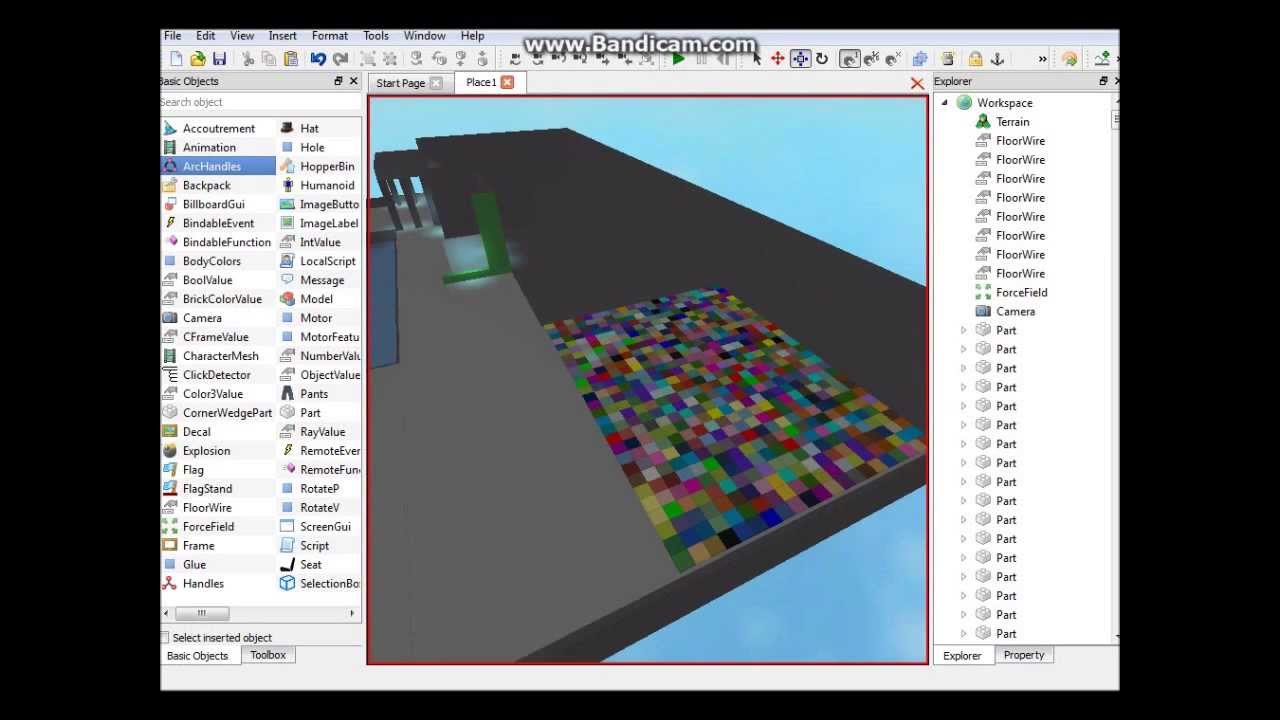The width and height of the screenshot is (1280, 720).
Task: Click the Paste clipboard toolbar icon
Action: tap(291, 59)
